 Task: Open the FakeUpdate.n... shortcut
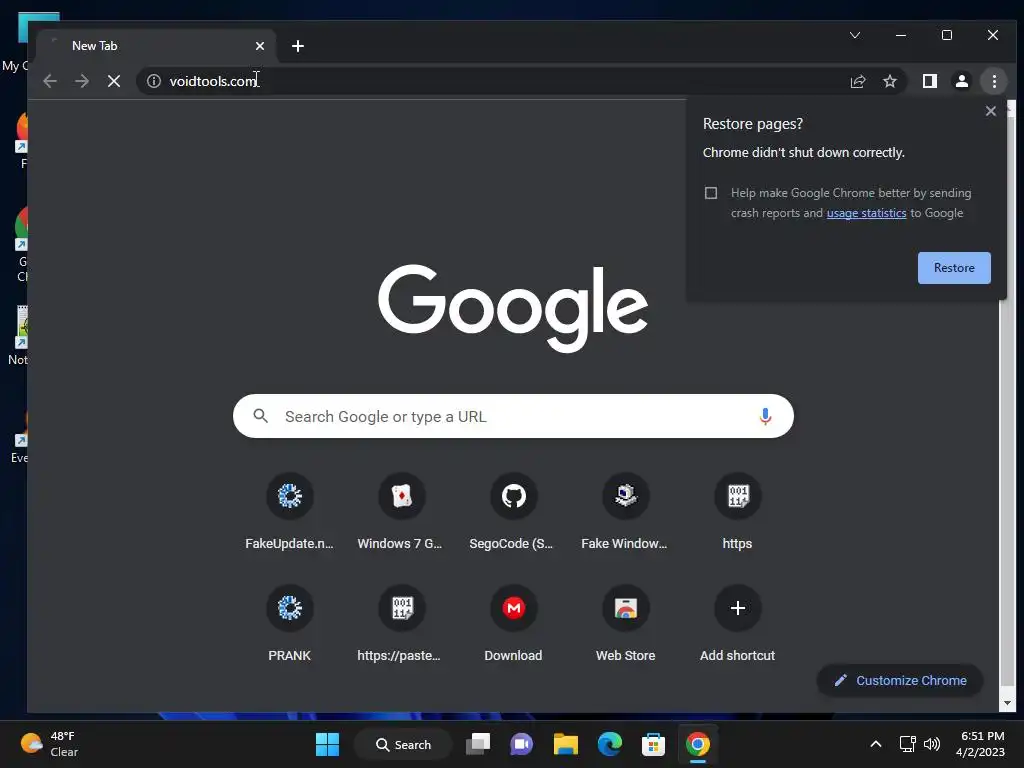(x=289, y=513)
